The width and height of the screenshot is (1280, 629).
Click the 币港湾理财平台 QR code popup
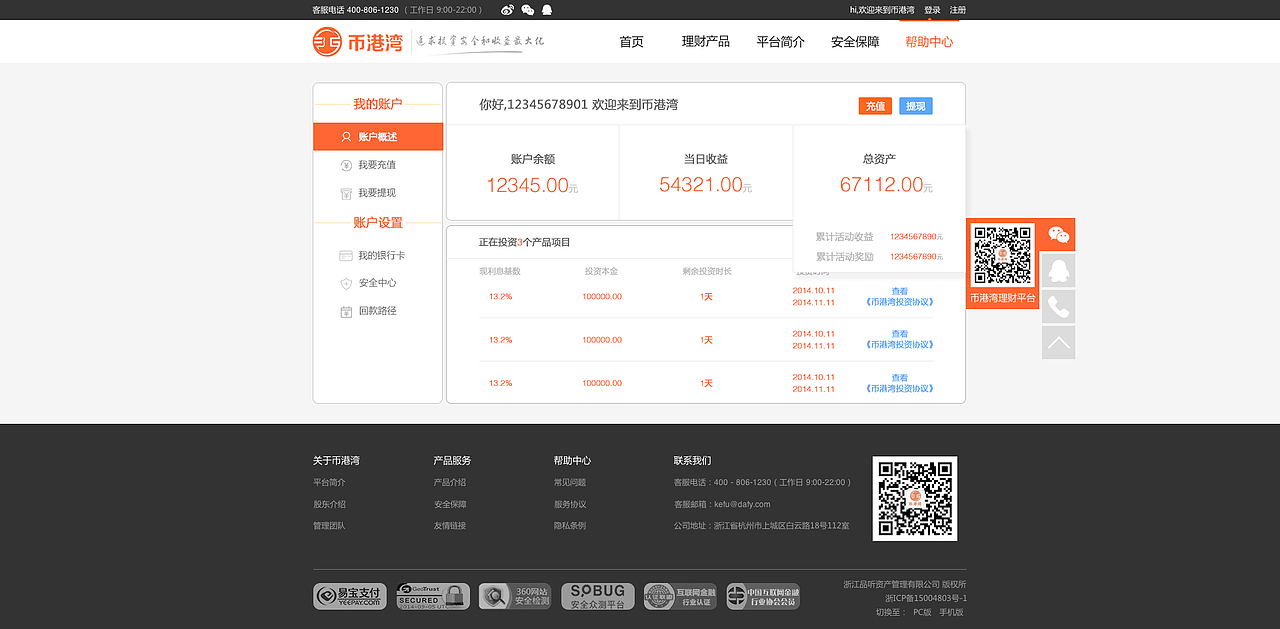point(1003,264)
